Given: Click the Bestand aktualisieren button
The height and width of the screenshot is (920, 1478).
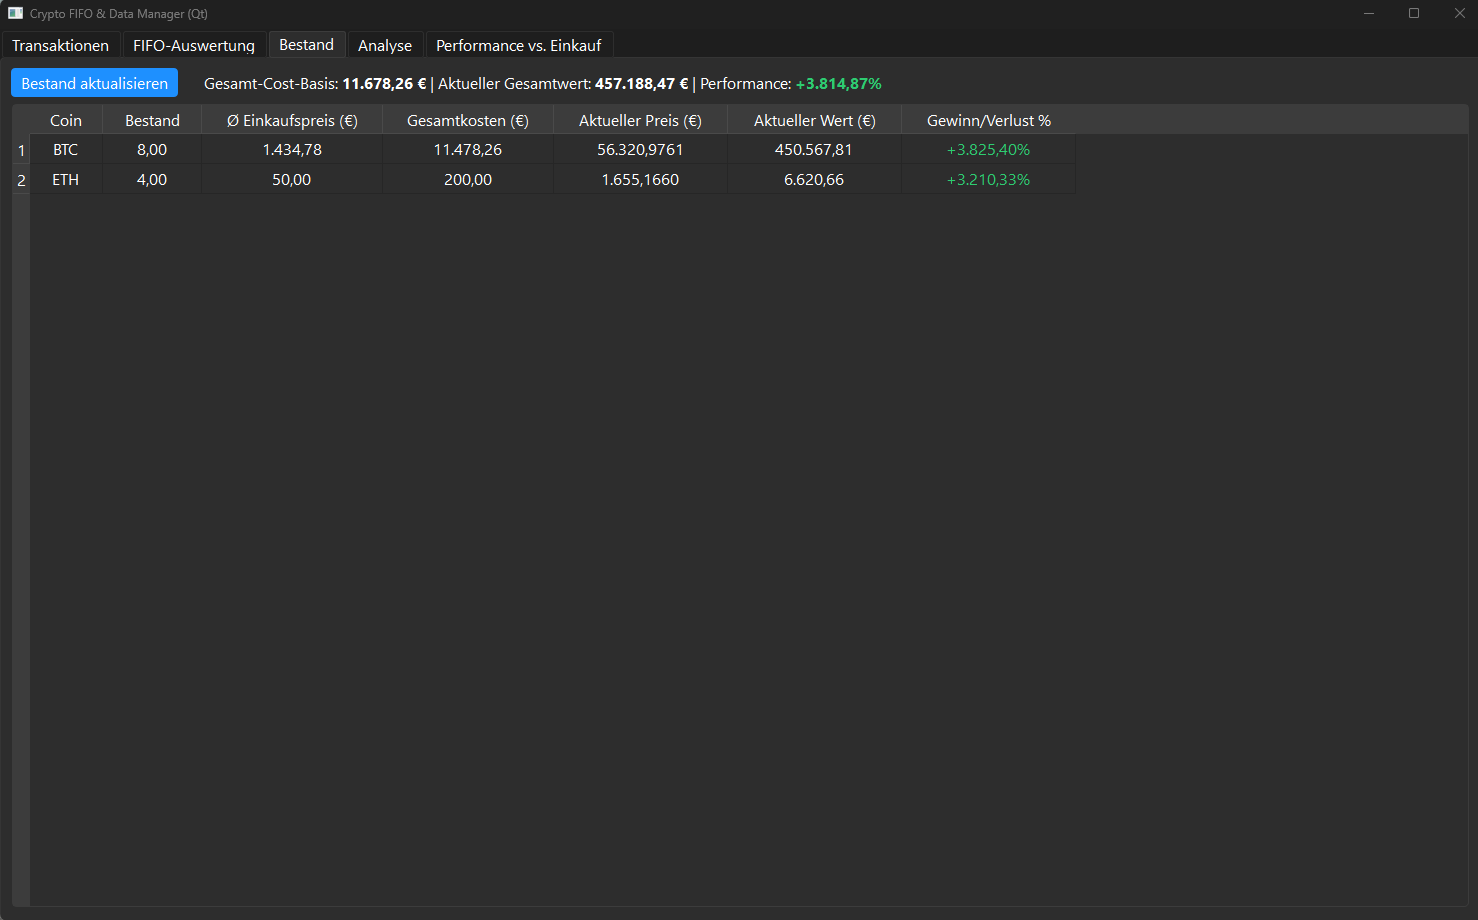Looking at the screenshot, I should (93, 83).
